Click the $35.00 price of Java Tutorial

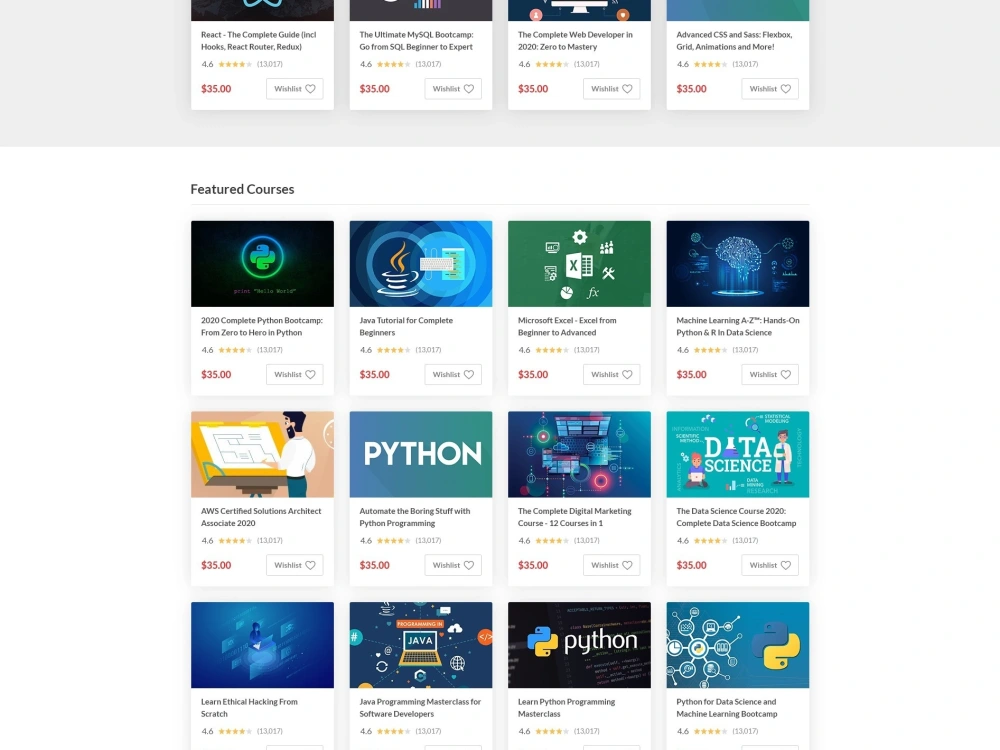point(374,375)
